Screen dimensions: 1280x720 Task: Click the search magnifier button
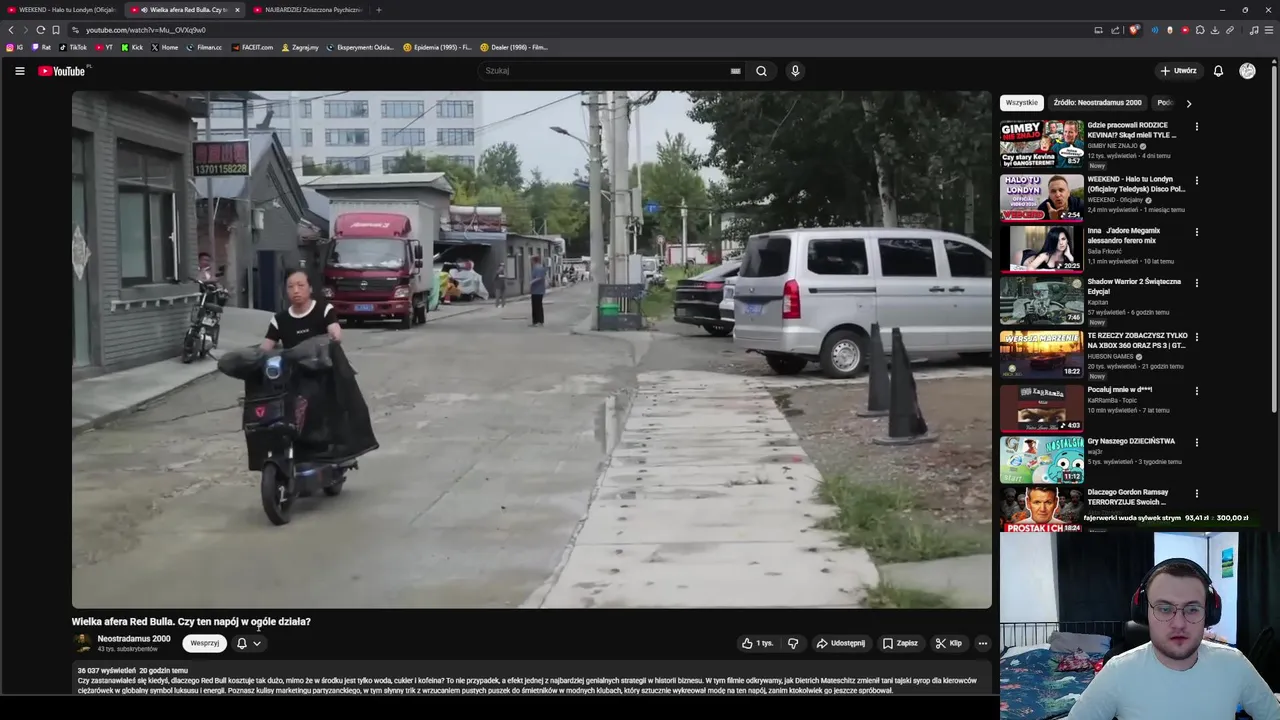pos(761,71)
